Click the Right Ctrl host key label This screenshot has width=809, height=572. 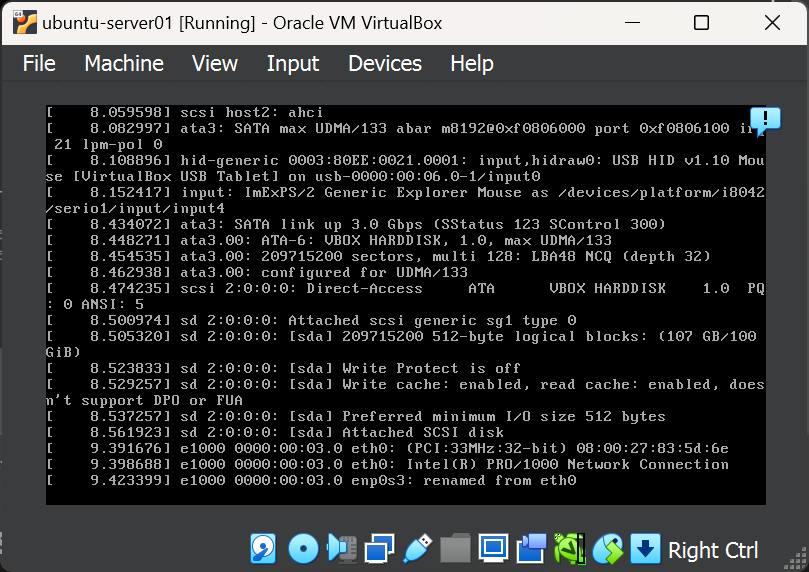click(713, 549)
